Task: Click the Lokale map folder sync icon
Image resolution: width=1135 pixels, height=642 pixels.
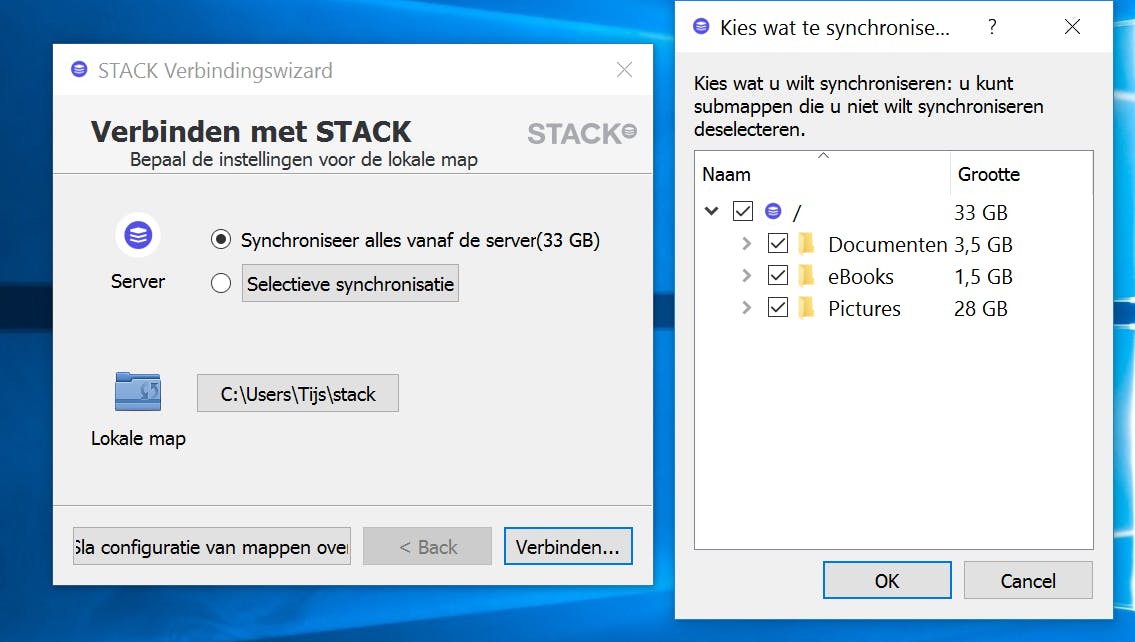Action: click(x=138, y=391)
